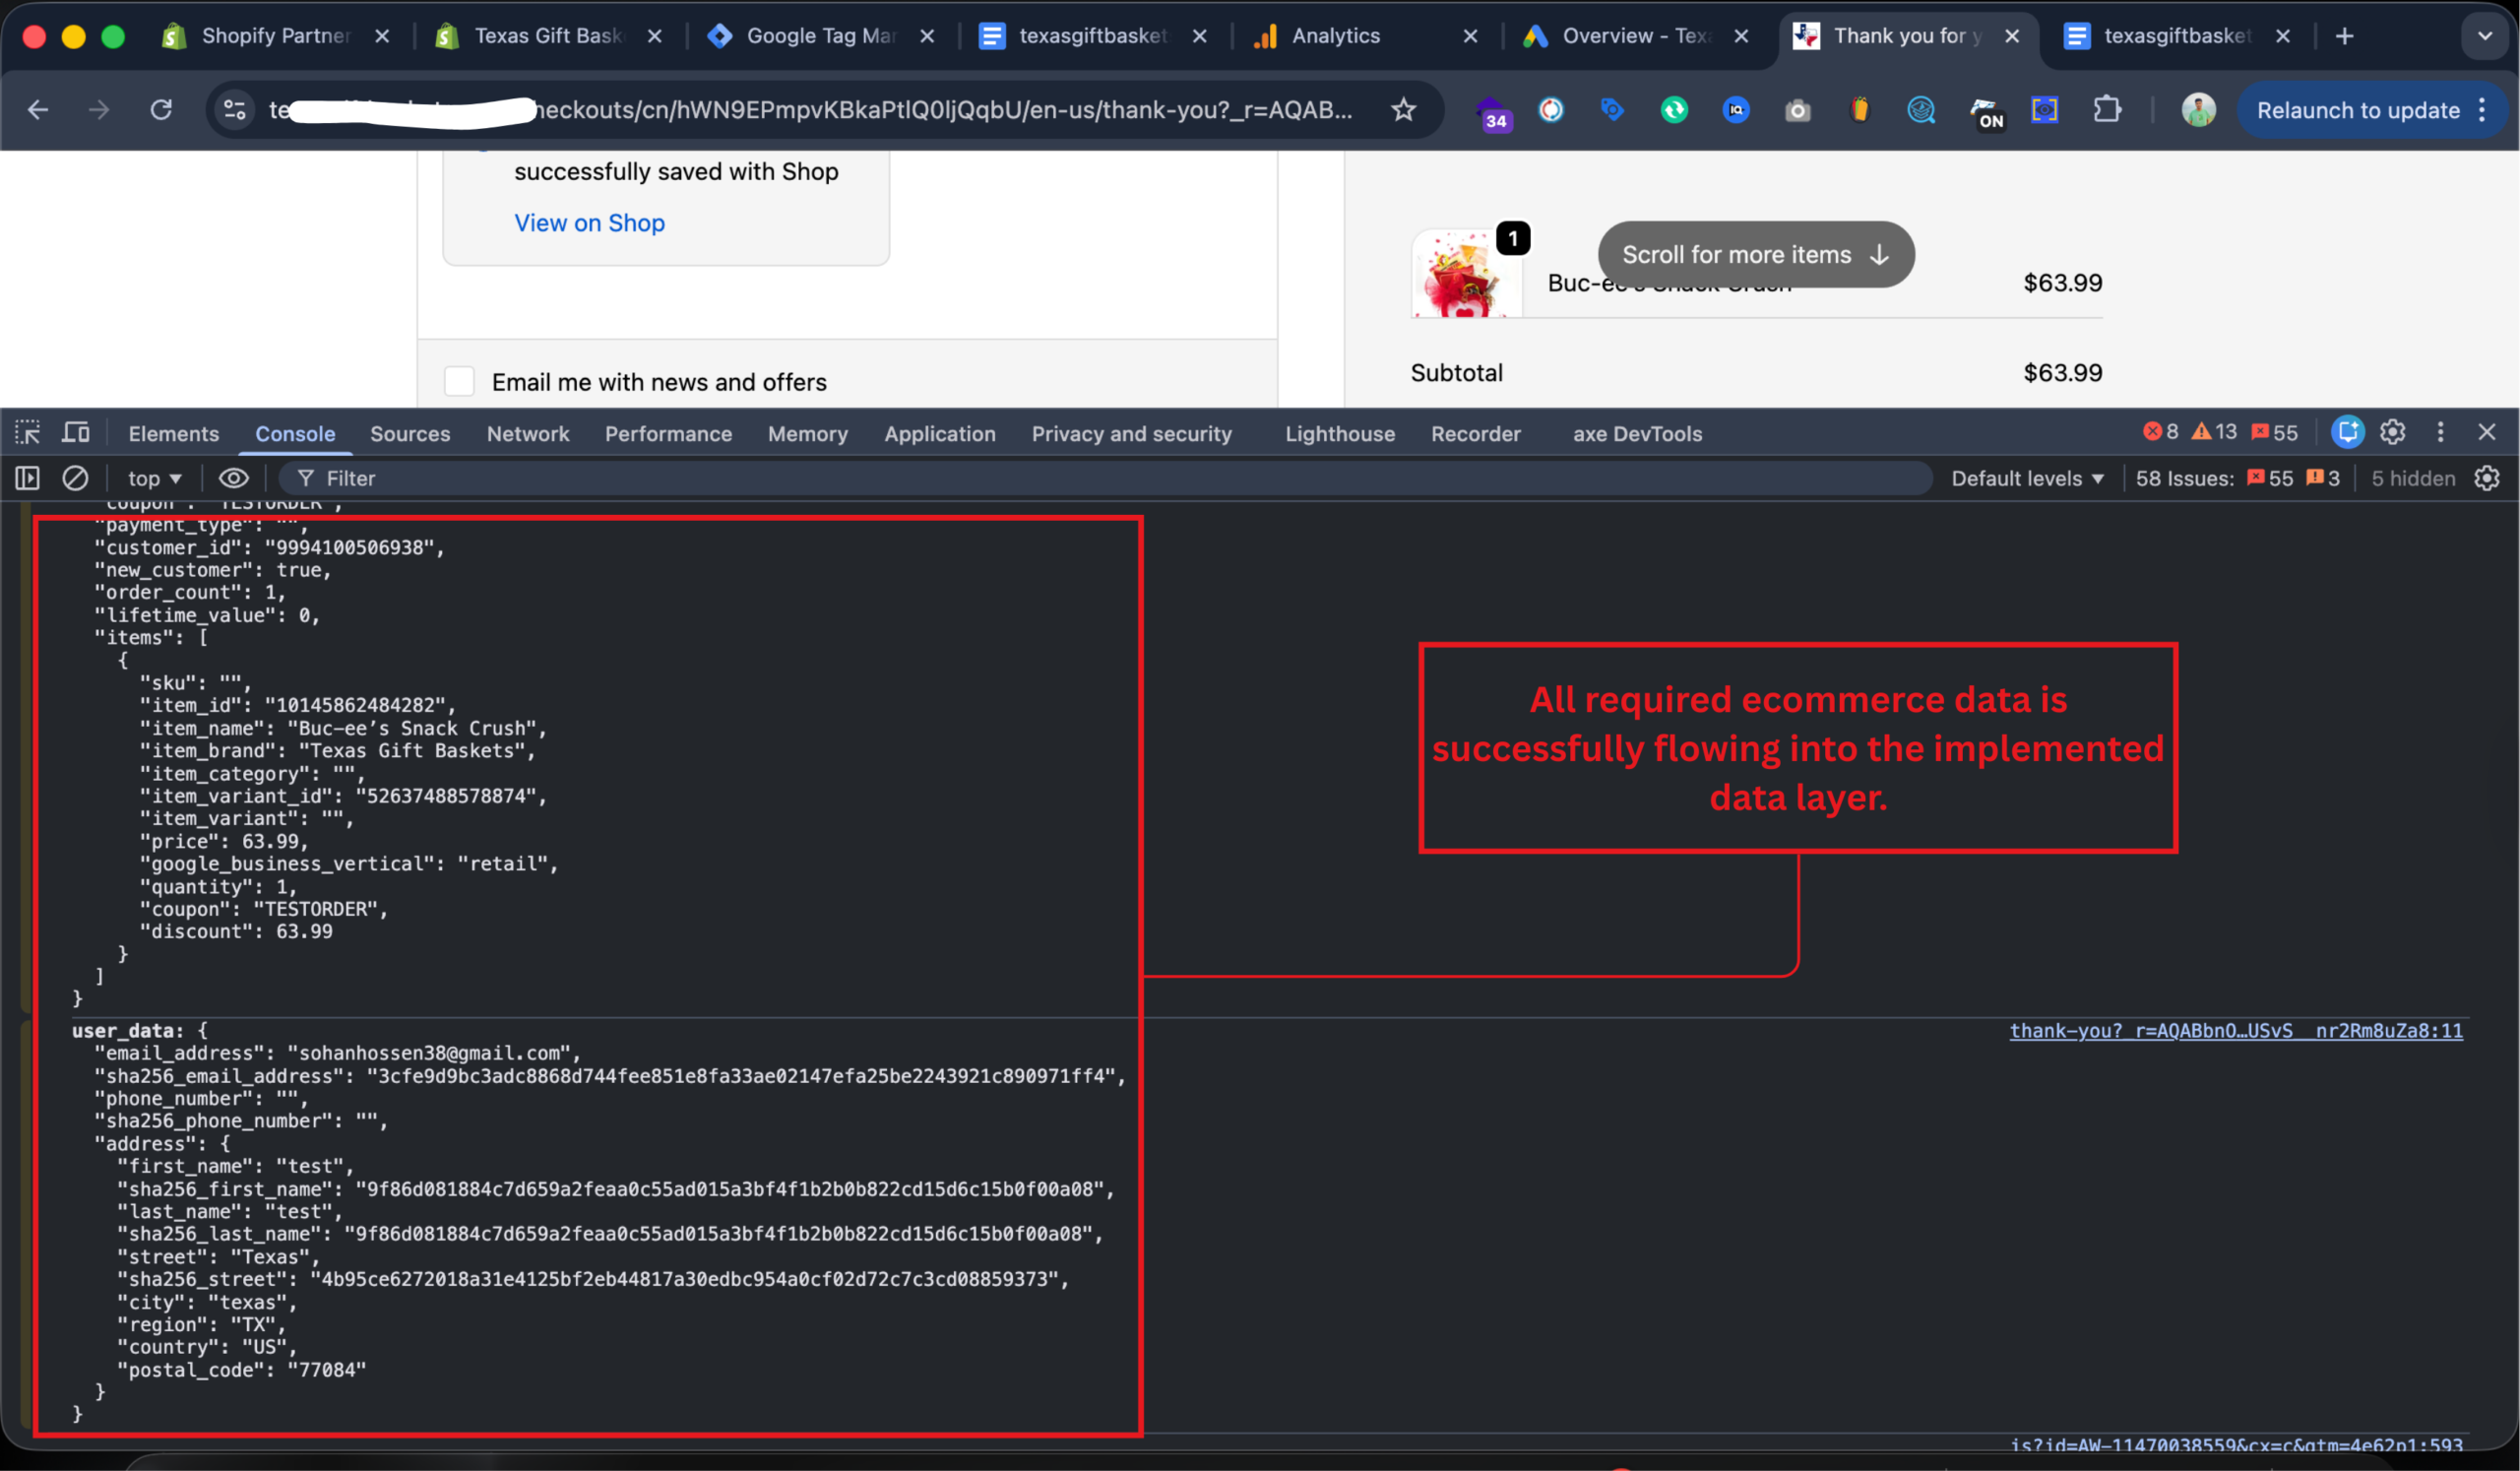Screen dimensions: 2520x1471
Task: Click the View on Shop link
Action: click(x=589, y=223)
